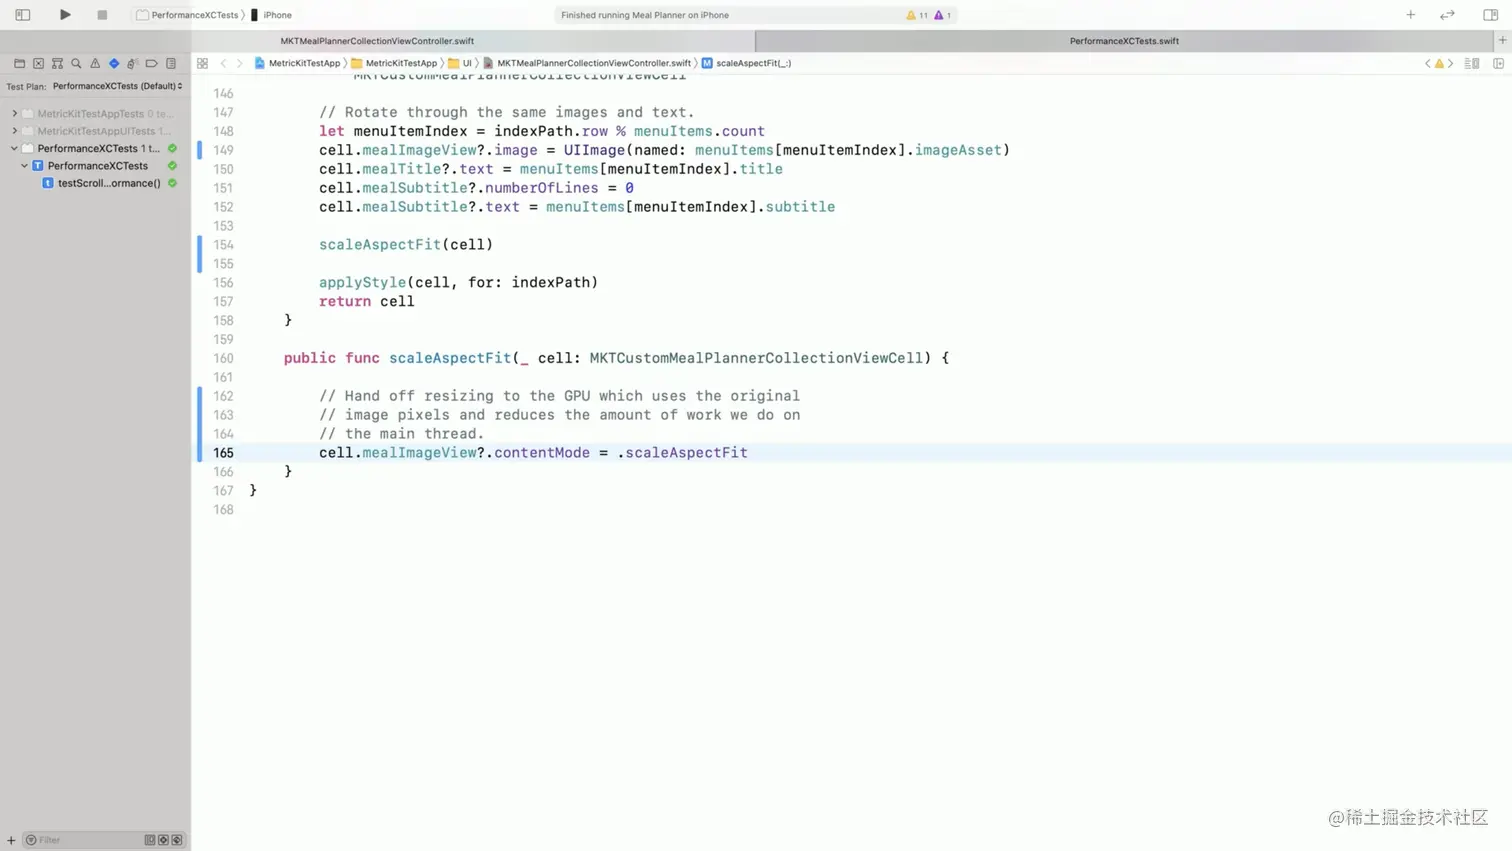The image size is (1512, 851).
Task: Open the related items grid menu
Action: [x=202, y=63]
